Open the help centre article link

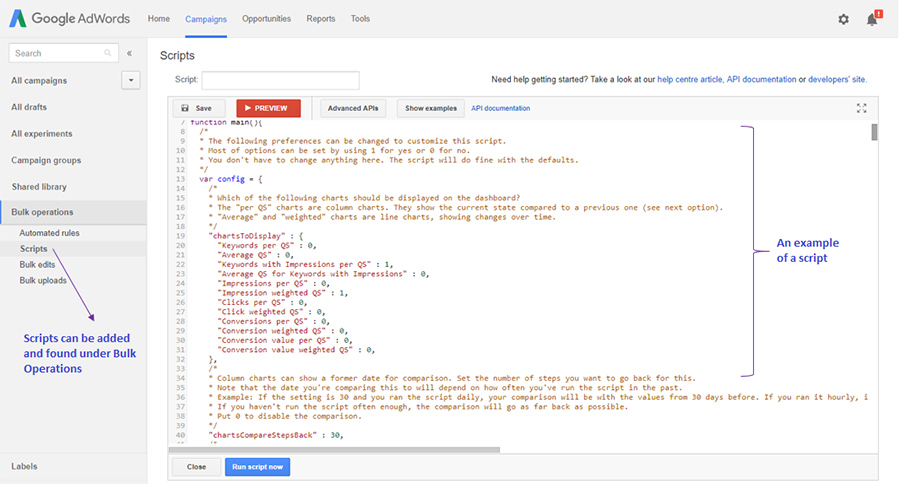[690, 79]
